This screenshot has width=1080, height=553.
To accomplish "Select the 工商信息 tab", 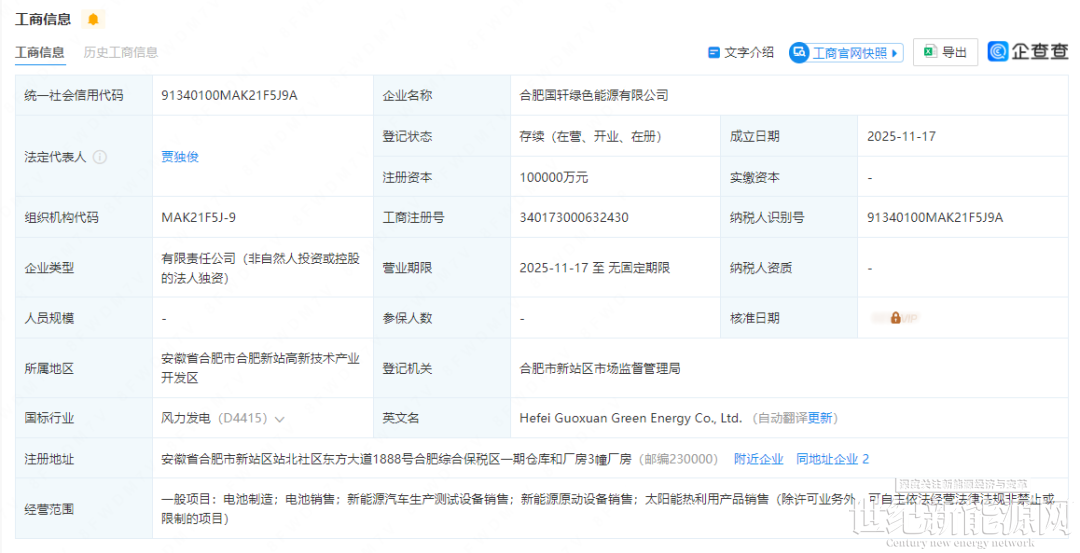I will [40, 52].
